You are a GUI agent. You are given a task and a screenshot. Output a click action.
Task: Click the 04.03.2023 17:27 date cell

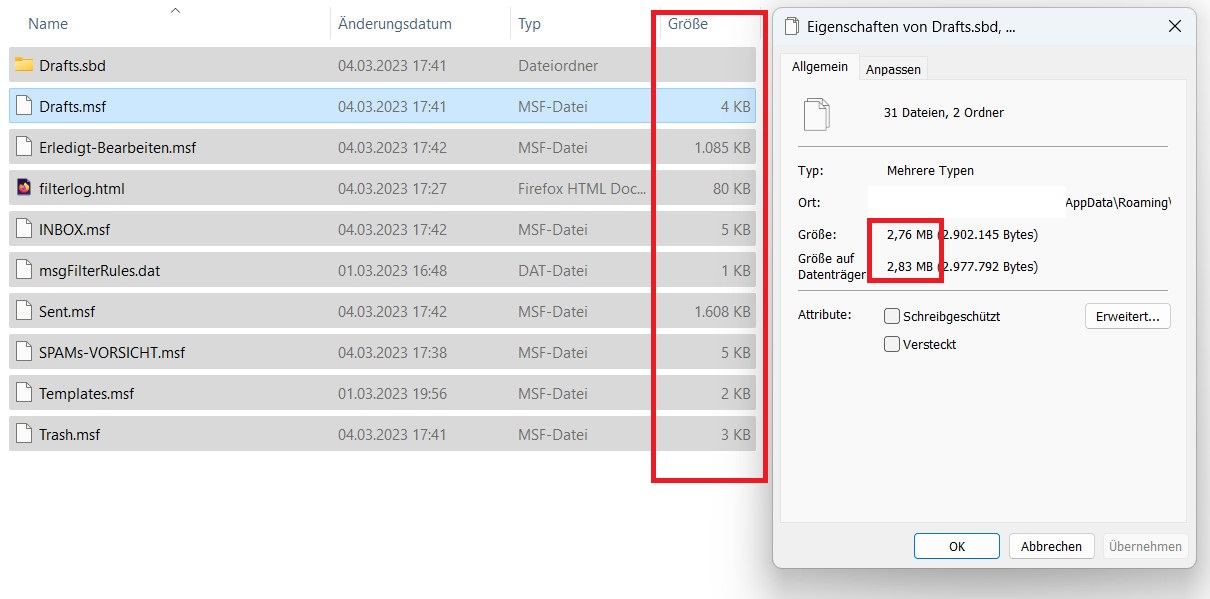pos(392,188)
